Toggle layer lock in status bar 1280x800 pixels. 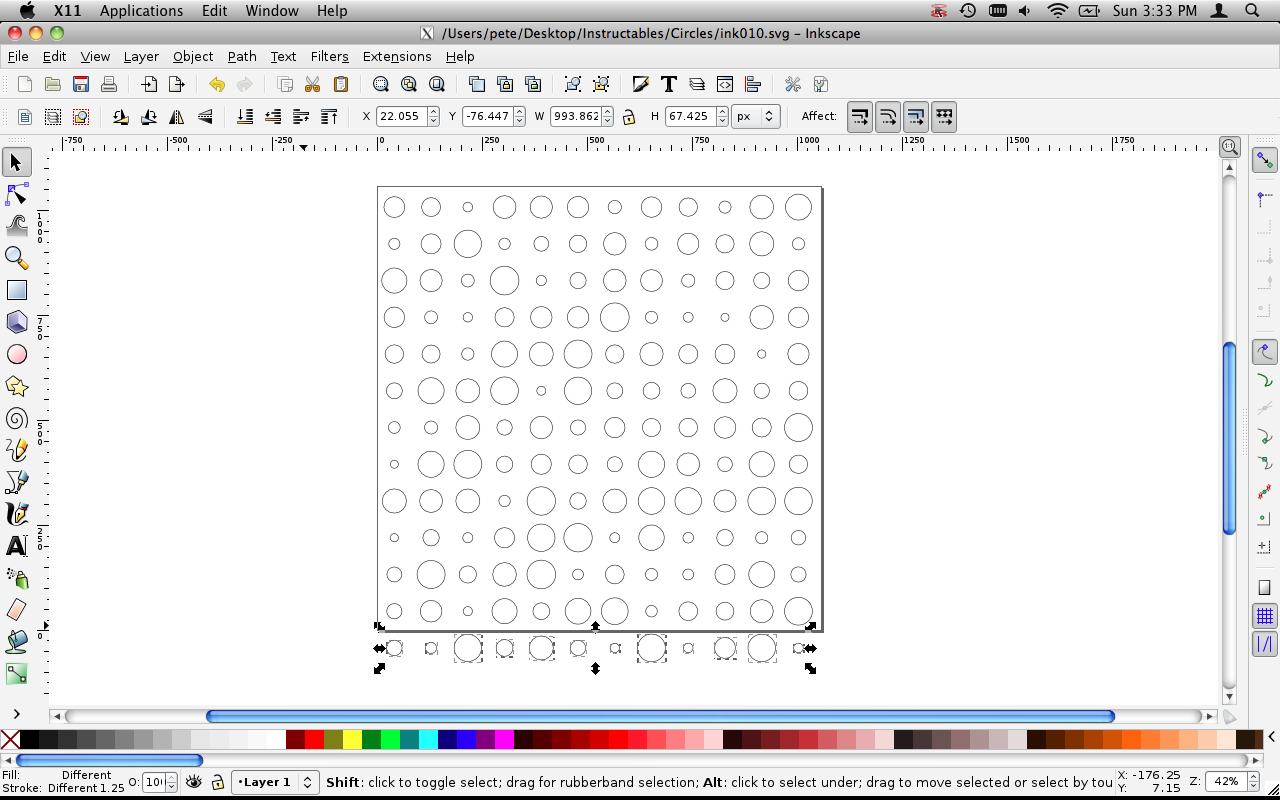click(x=217, y=782)
